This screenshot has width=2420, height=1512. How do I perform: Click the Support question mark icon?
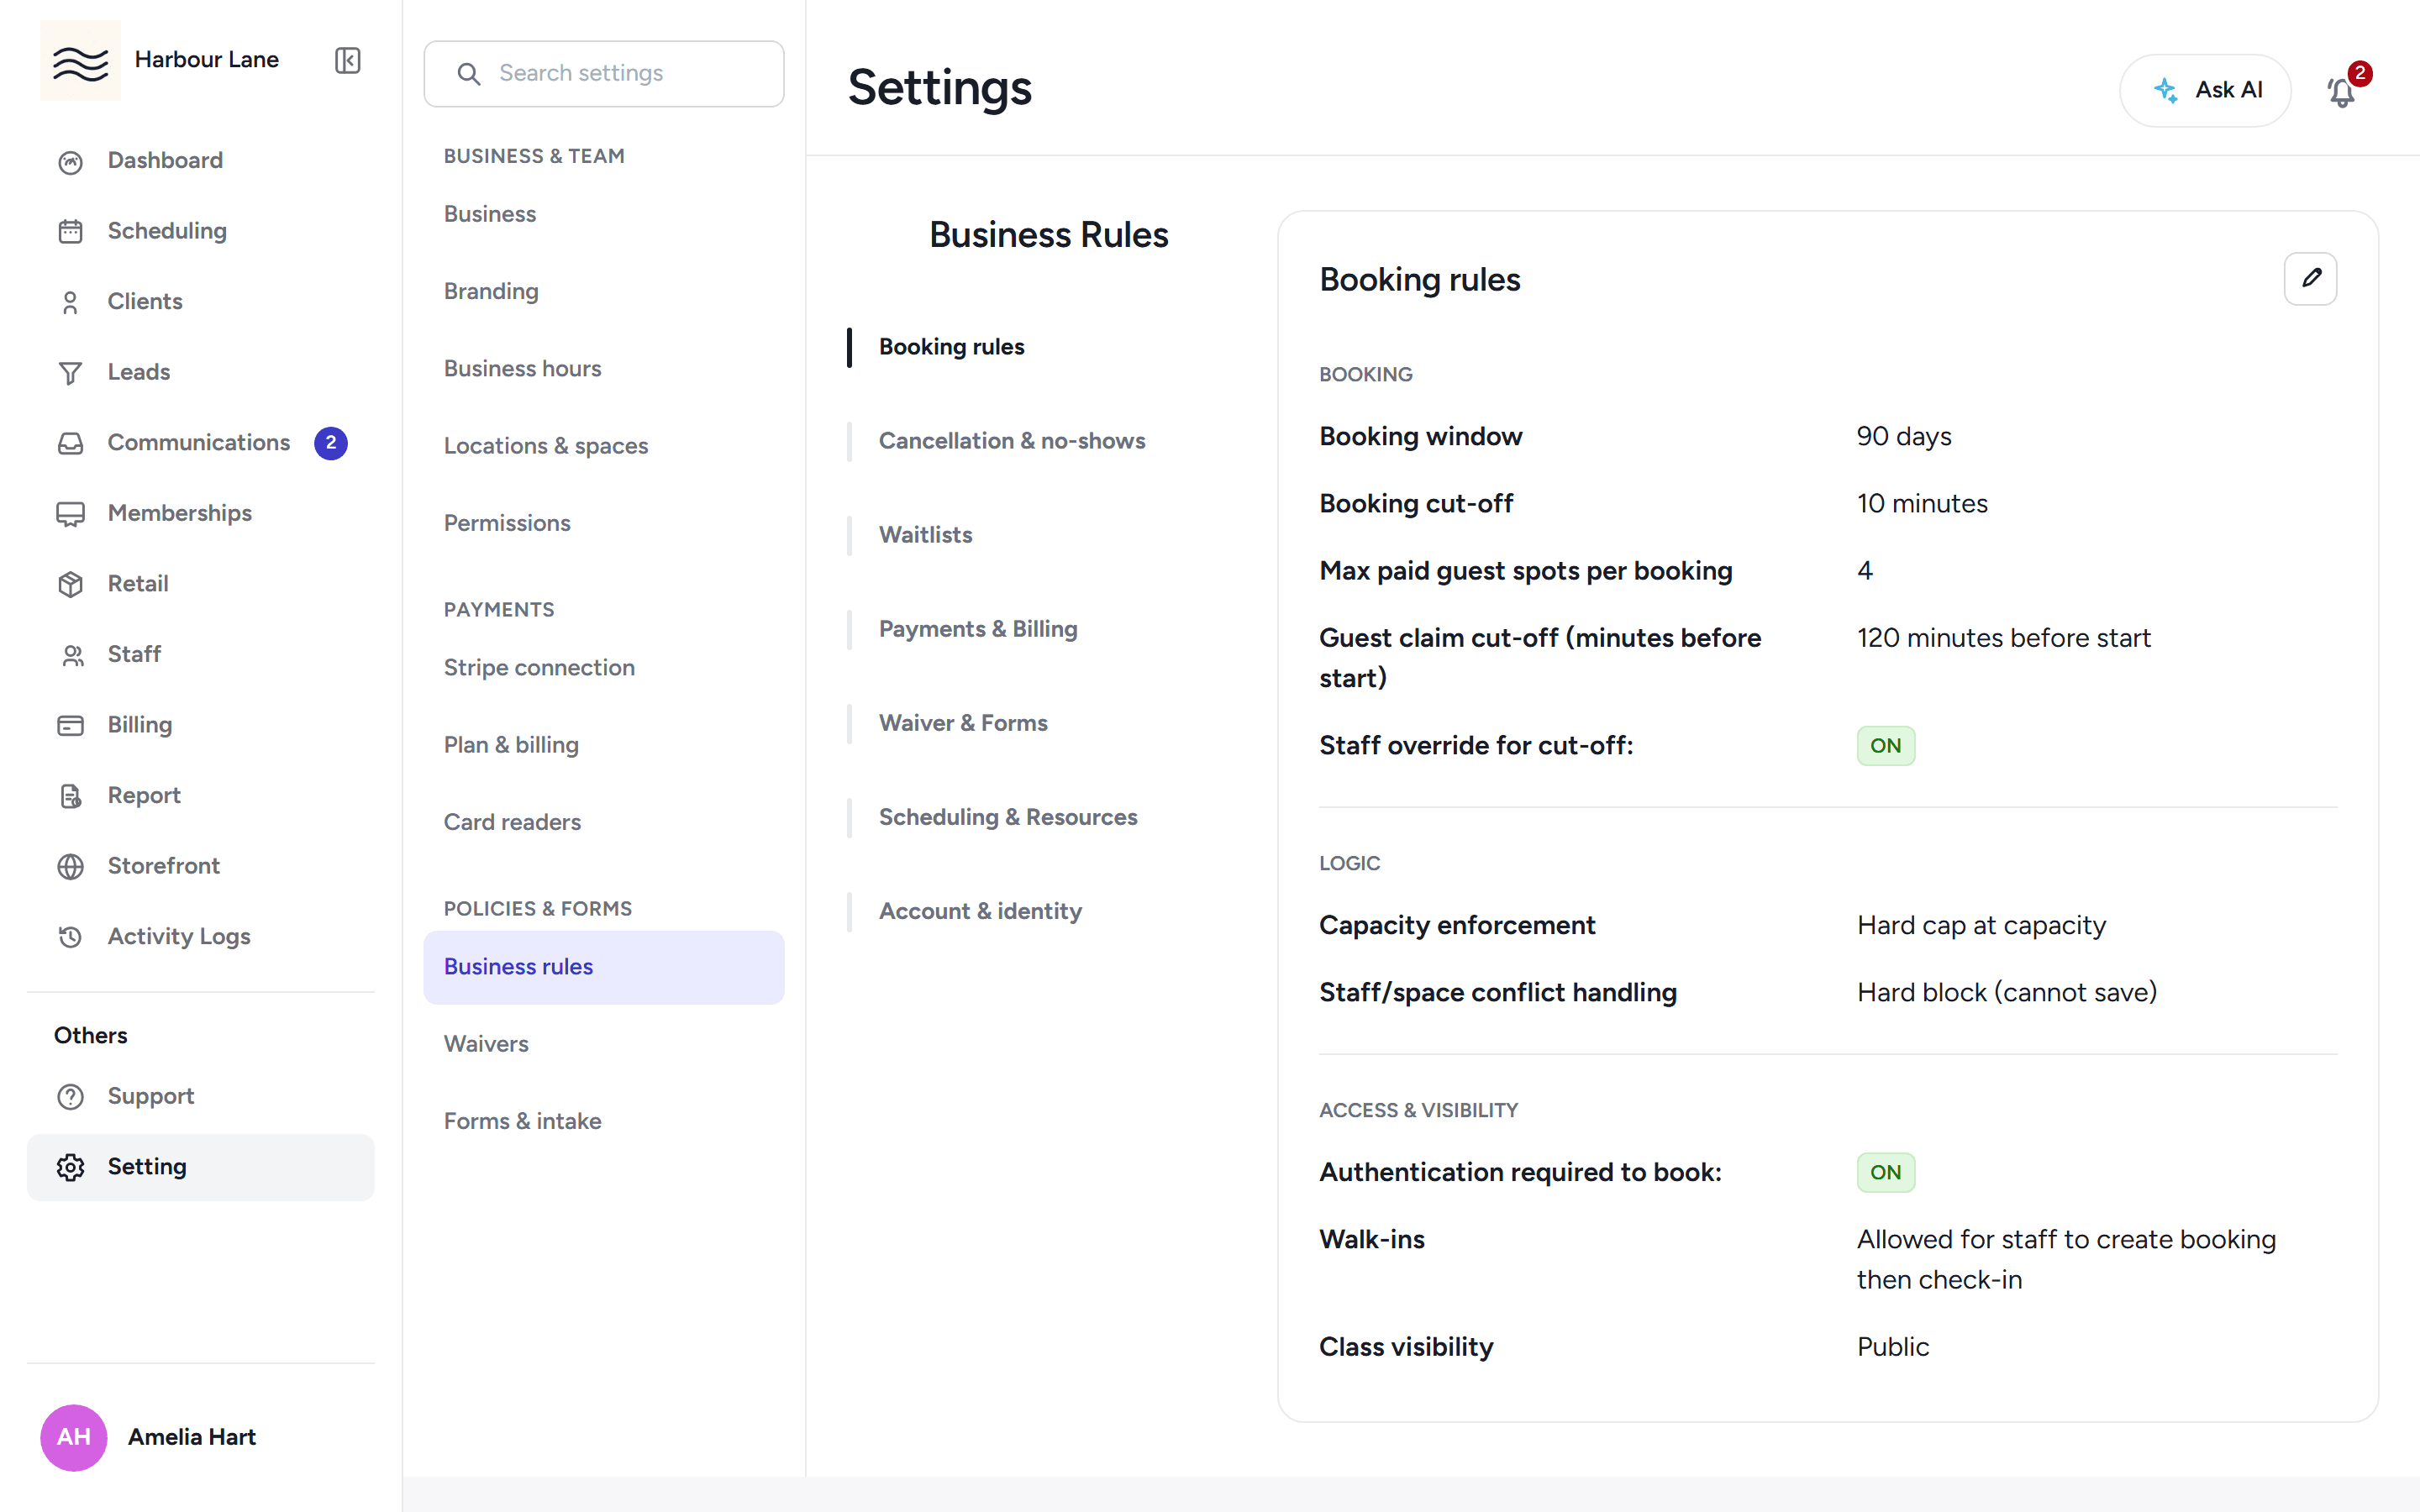tap(70, 1097)
